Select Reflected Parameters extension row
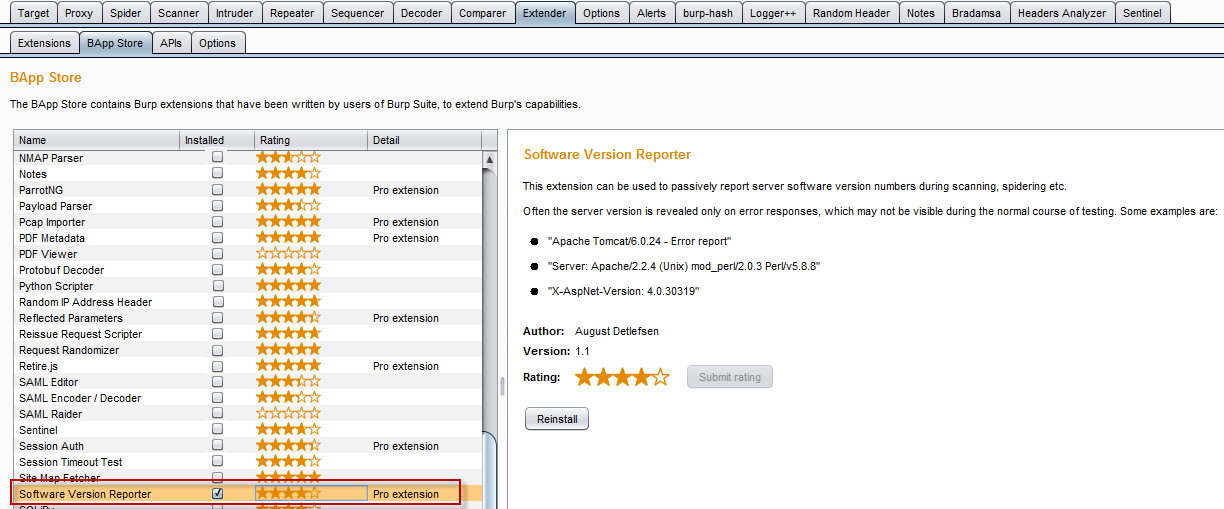1224x509 pixels. coord(248,317)
